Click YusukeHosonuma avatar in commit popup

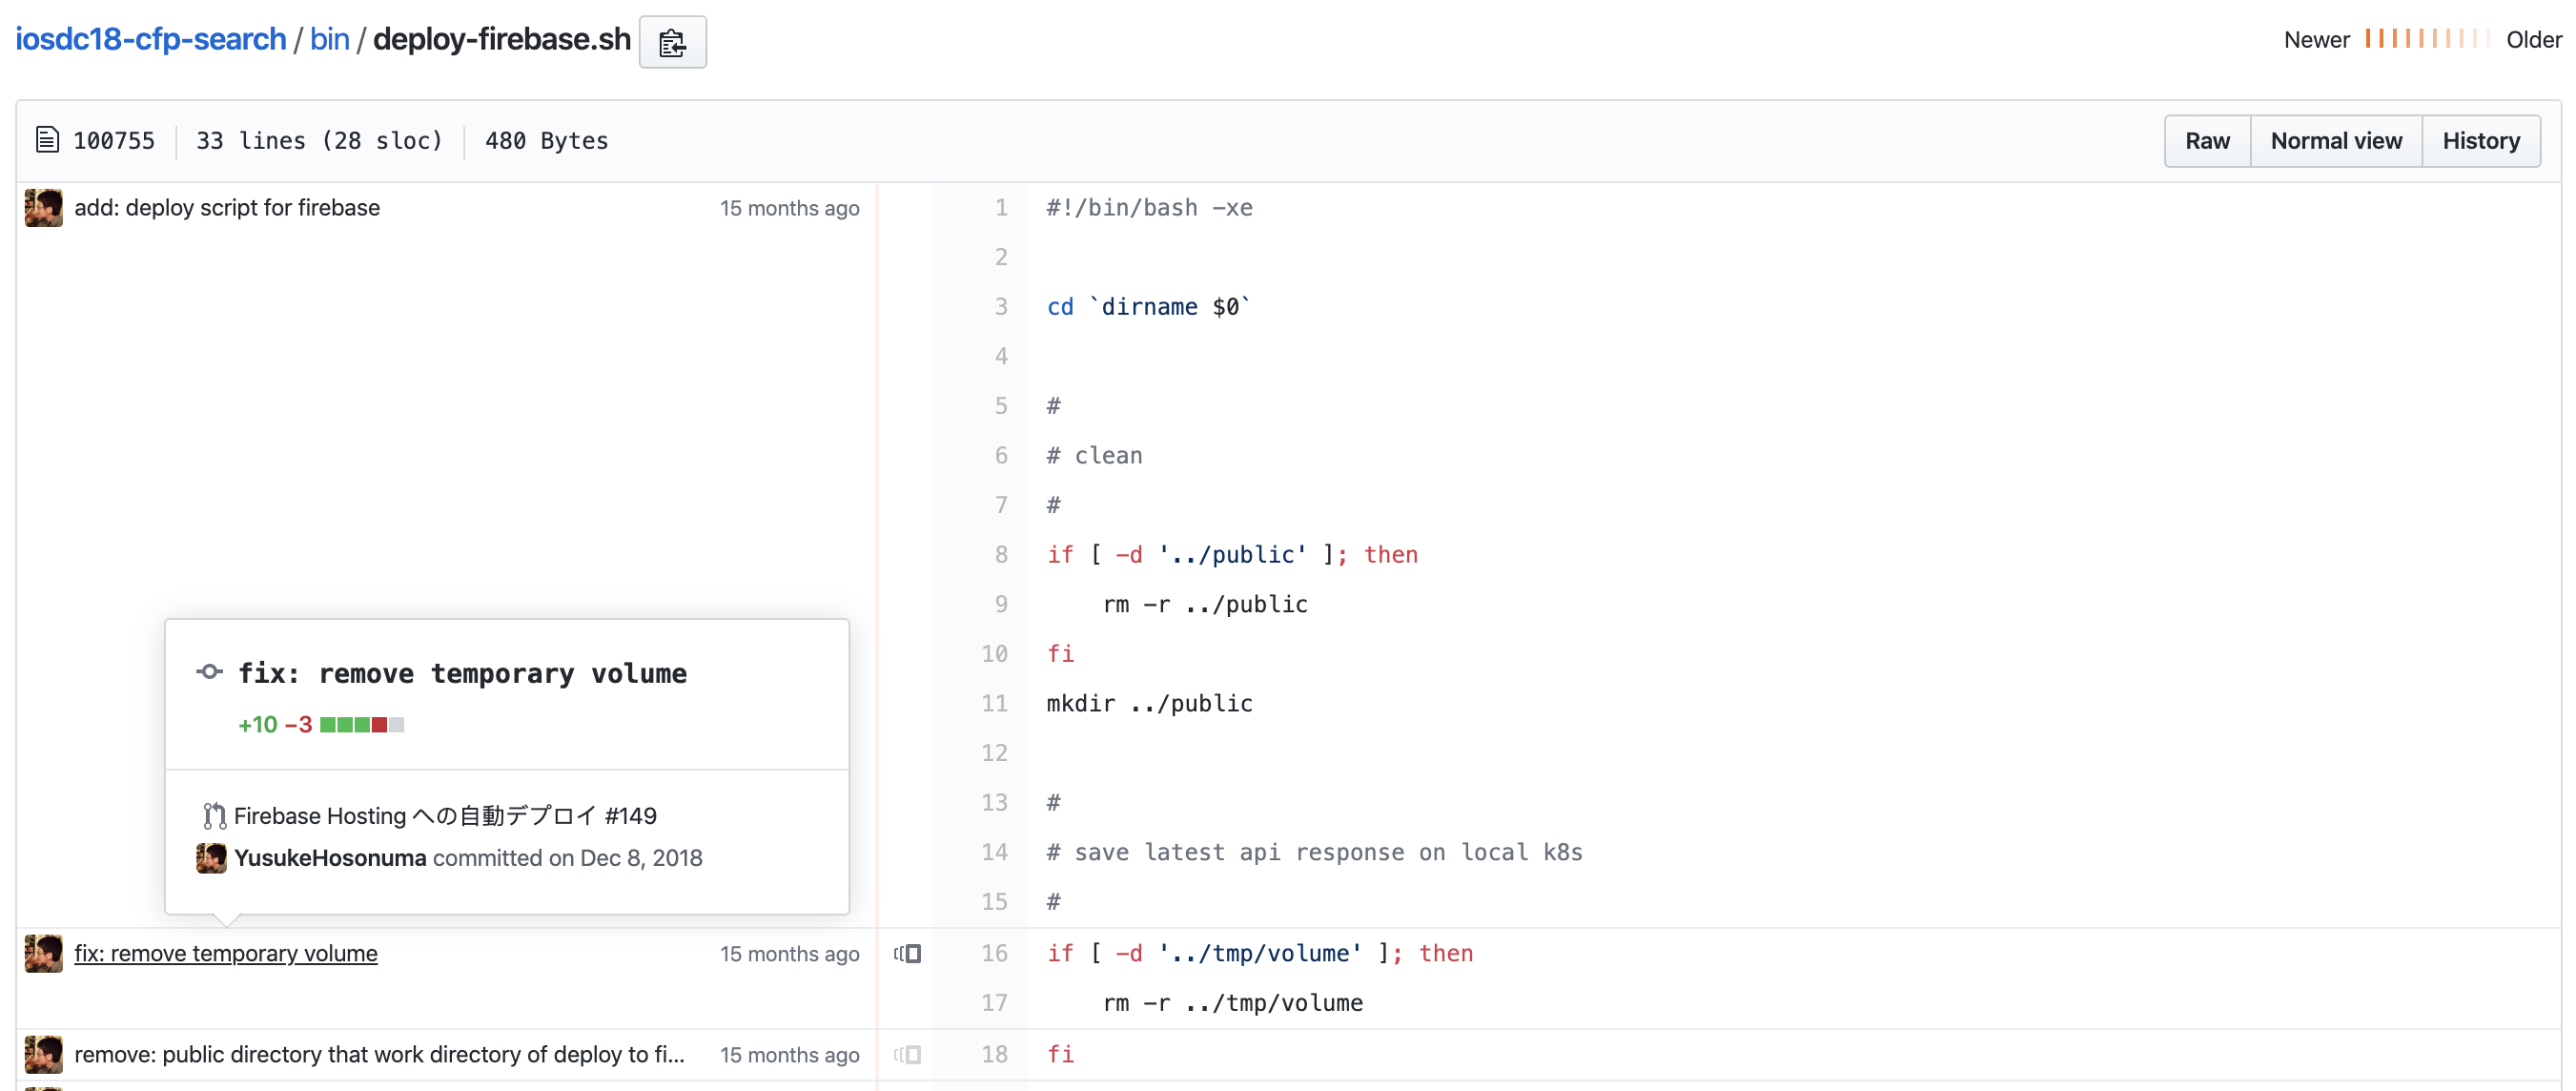pyautogui.click(x=211, y=858)
